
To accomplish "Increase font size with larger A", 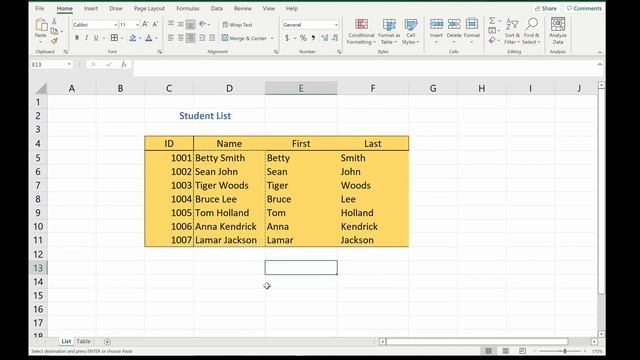I will [x=145, y=25].
